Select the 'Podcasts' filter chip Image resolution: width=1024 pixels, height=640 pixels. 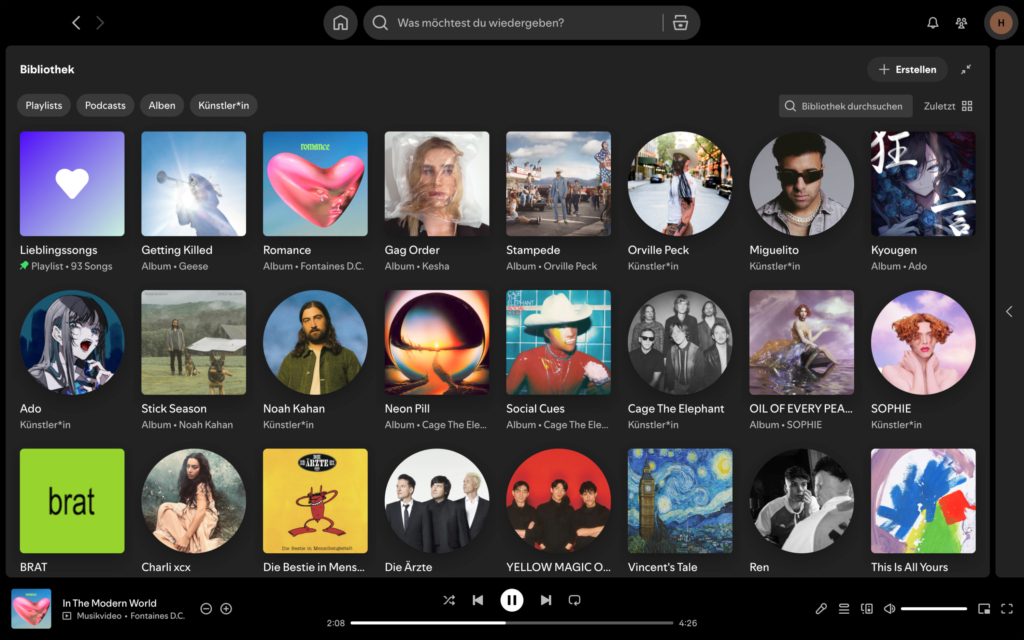tap(104, 105)
